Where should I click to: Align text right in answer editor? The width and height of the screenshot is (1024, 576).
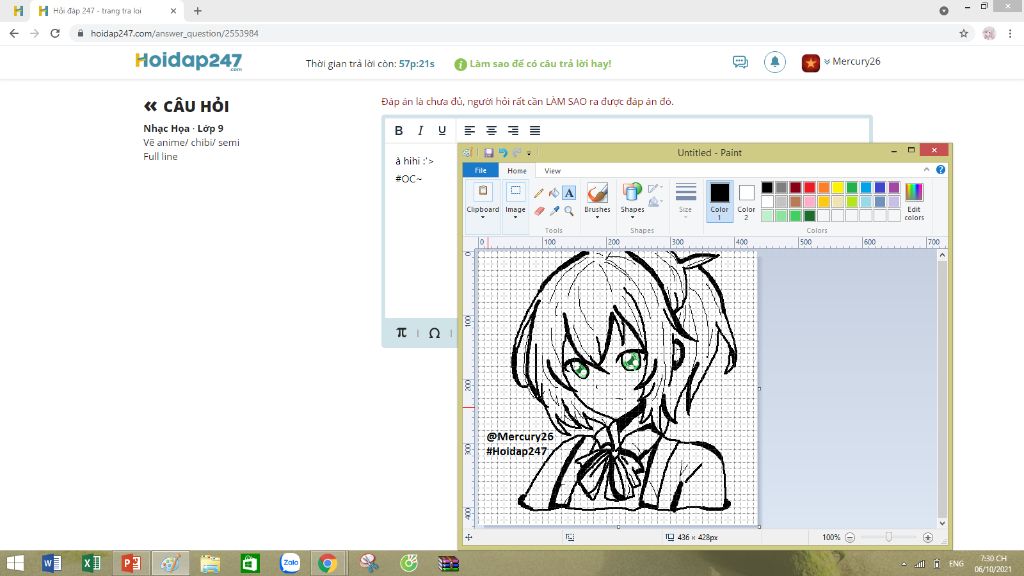[x=513, y=131]
